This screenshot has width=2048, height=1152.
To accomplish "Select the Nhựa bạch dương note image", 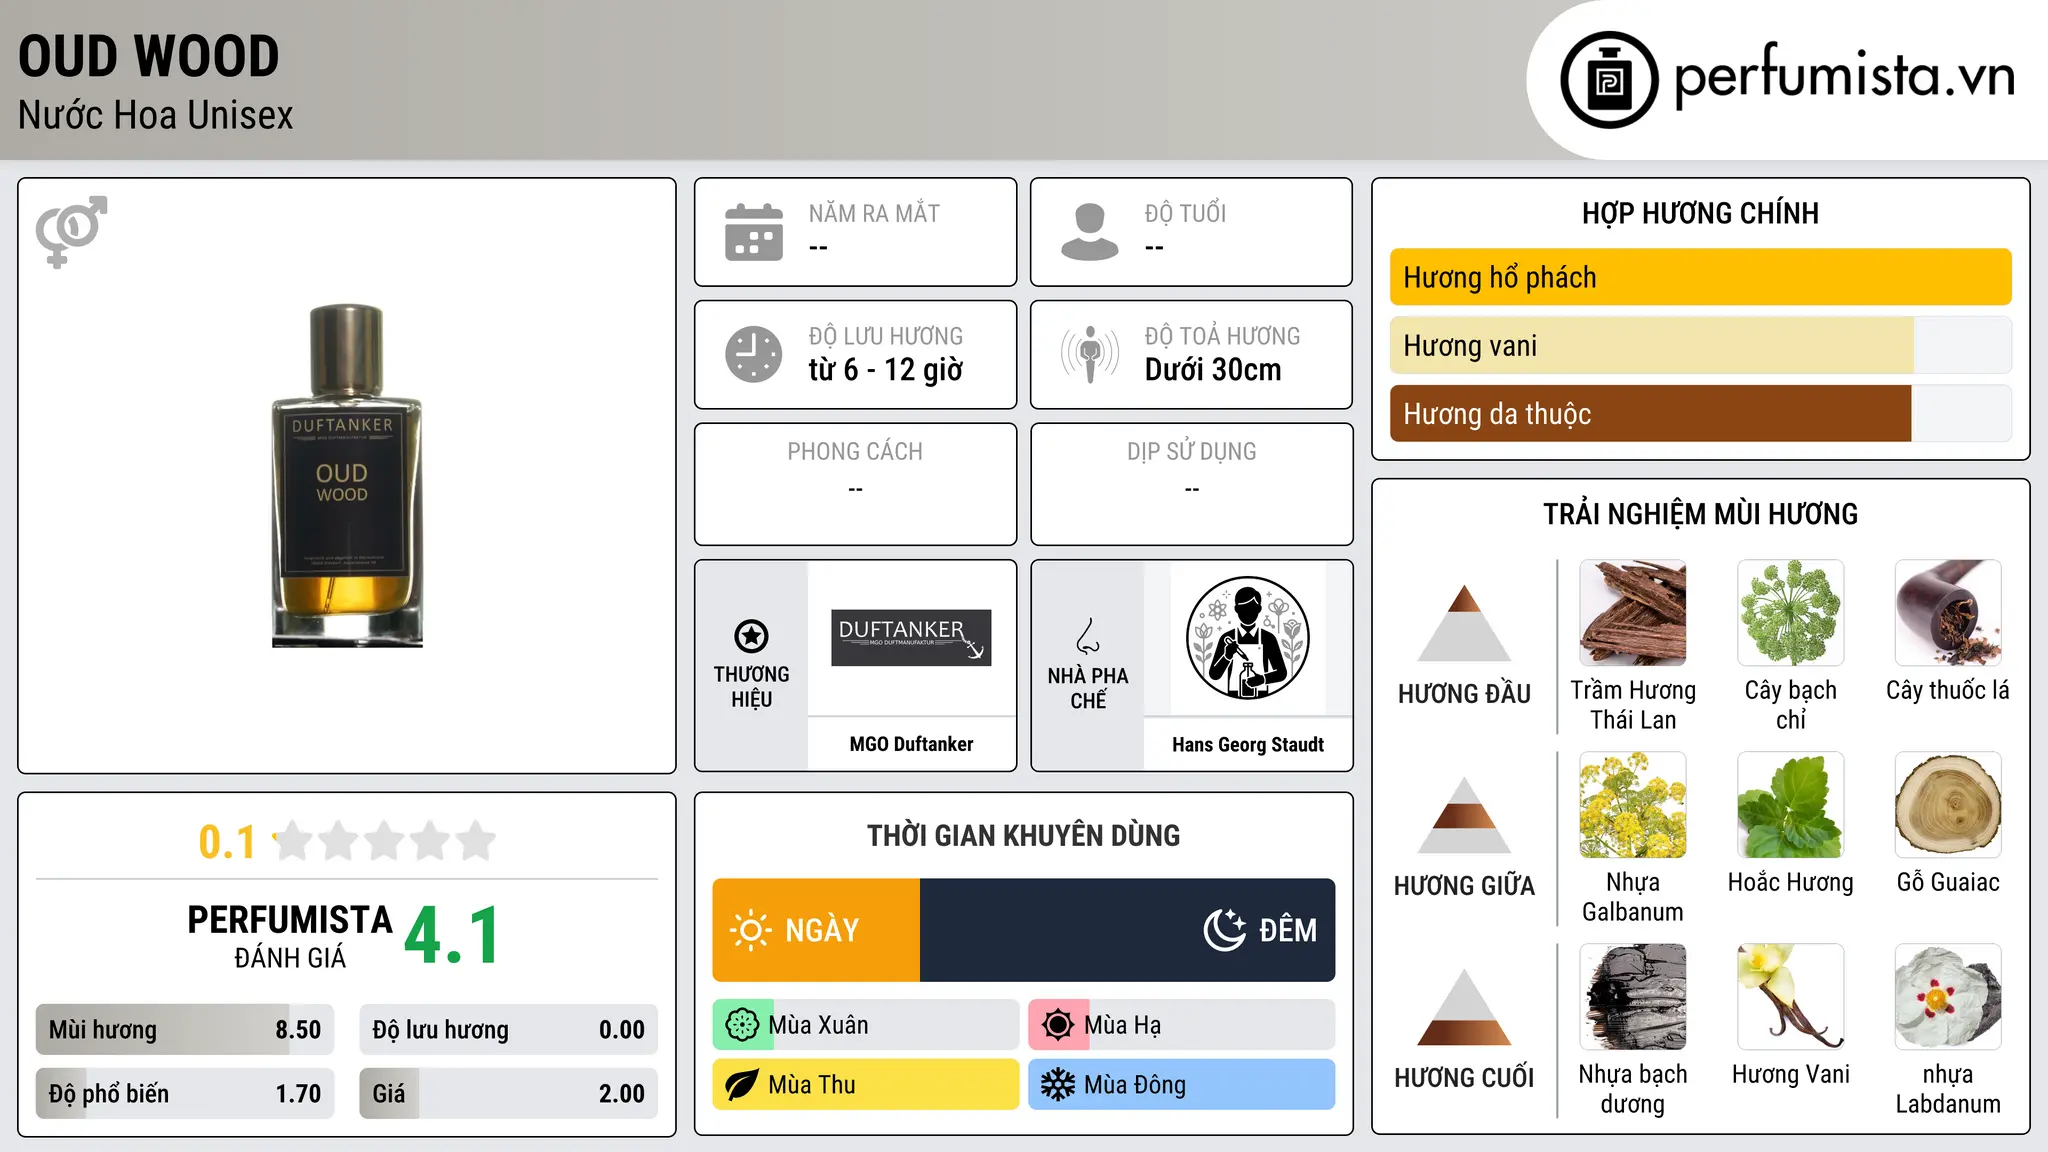I will pos(1633,997).
